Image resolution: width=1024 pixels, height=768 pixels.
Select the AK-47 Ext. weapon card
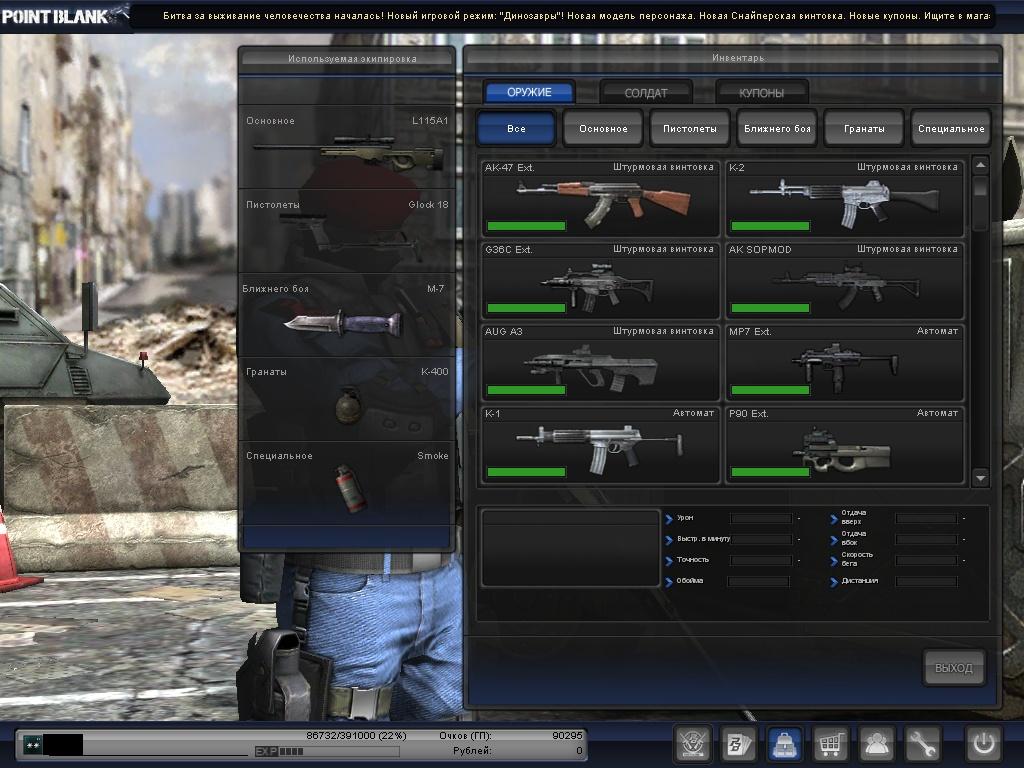[600, 197]
